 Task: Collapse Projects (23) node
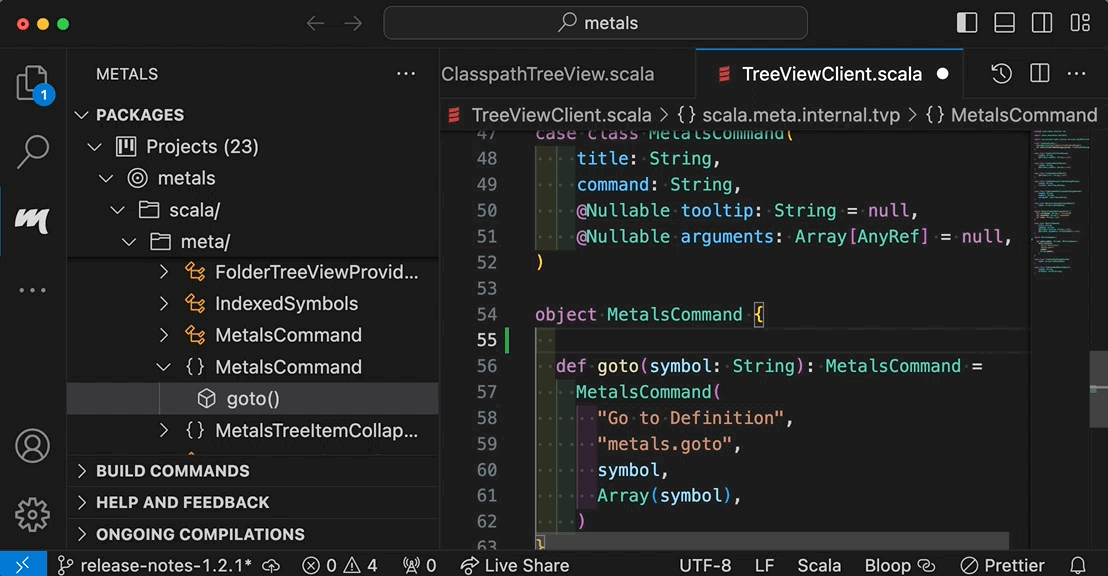[x=94, y=147]
